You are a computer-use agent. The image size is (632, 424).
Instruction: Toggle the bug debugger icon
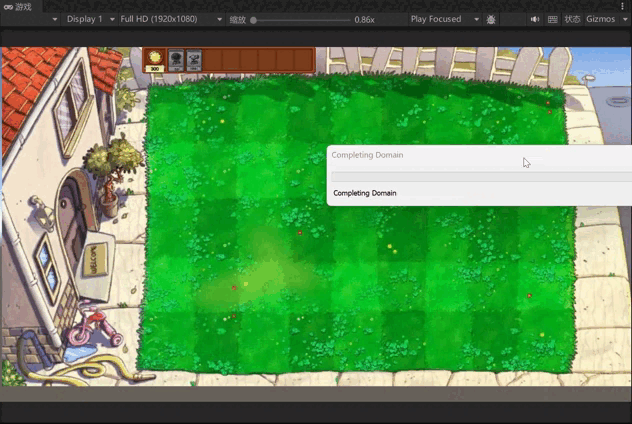491,19
